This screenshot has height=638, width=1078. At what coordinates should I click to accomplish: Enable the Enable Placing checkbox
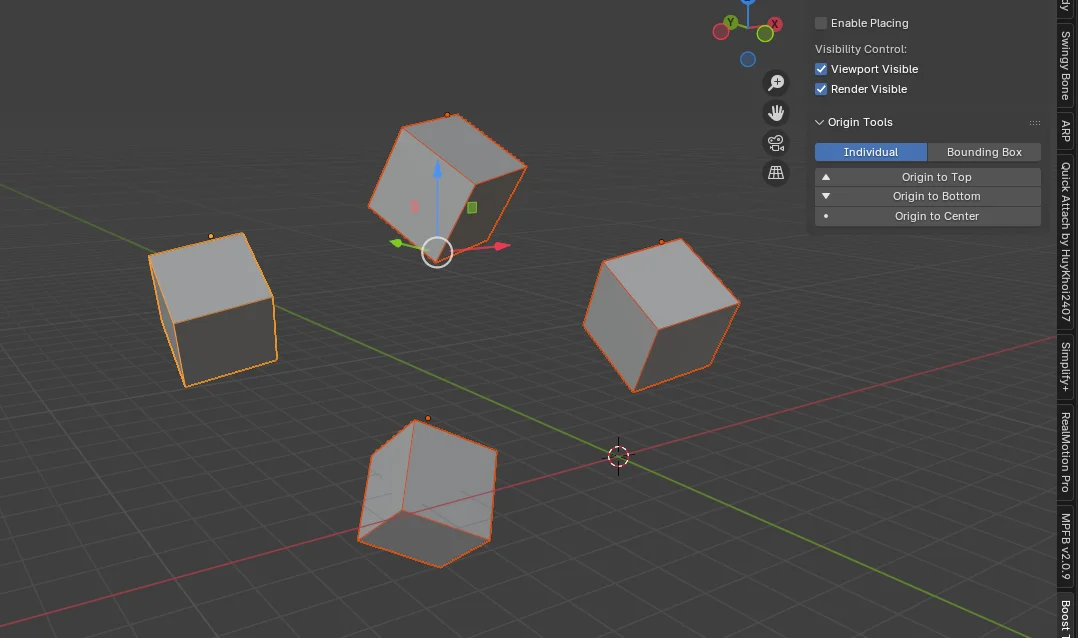[821, 22]
